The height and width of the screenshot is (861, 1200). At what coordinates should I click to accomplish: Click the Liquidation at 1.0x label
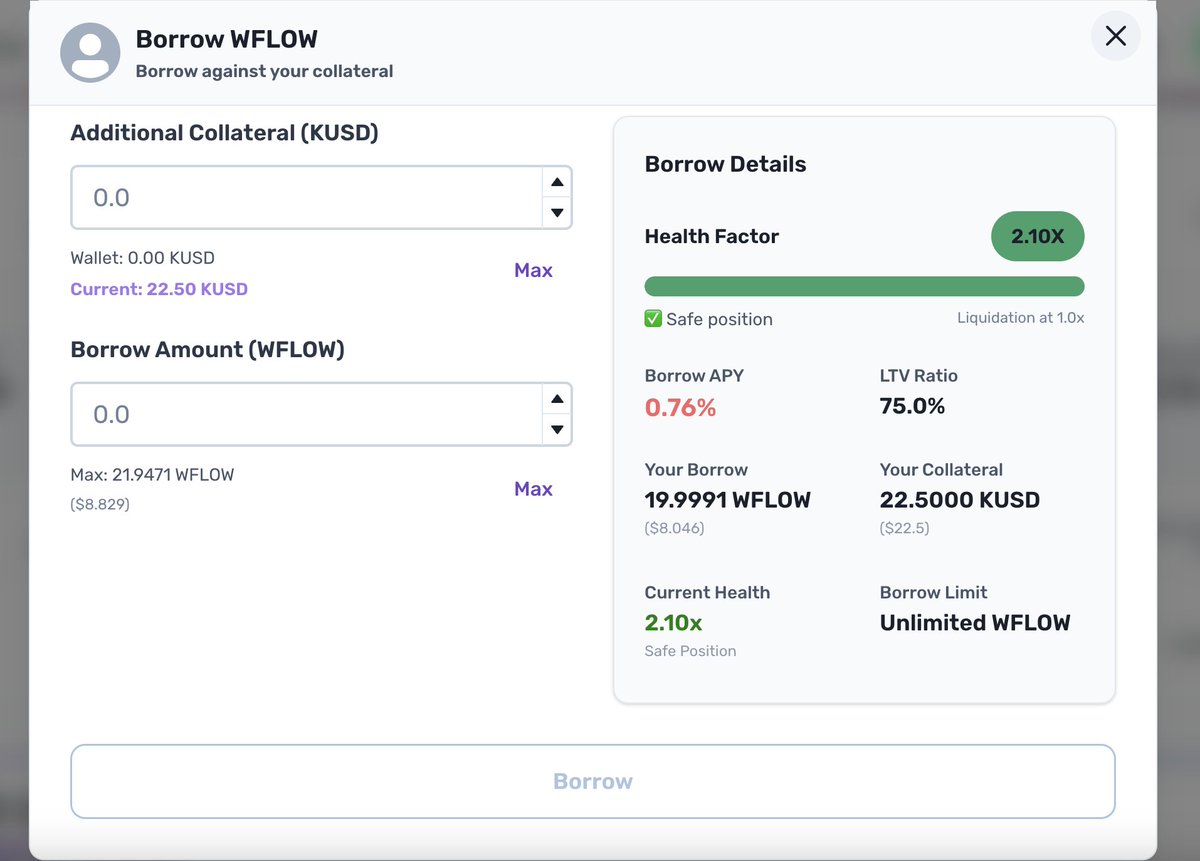point(1021,317)
